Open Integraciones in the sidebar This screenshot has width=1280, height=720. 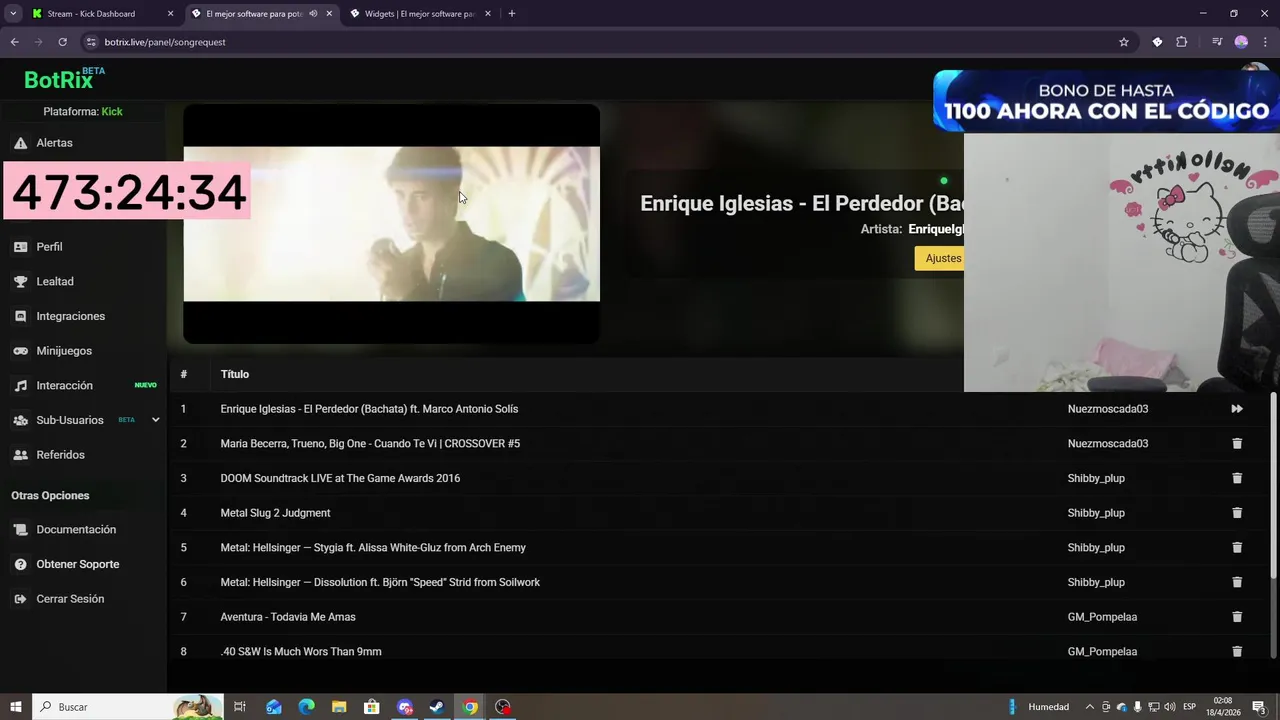pyautogui.click(x=70, y=316)
